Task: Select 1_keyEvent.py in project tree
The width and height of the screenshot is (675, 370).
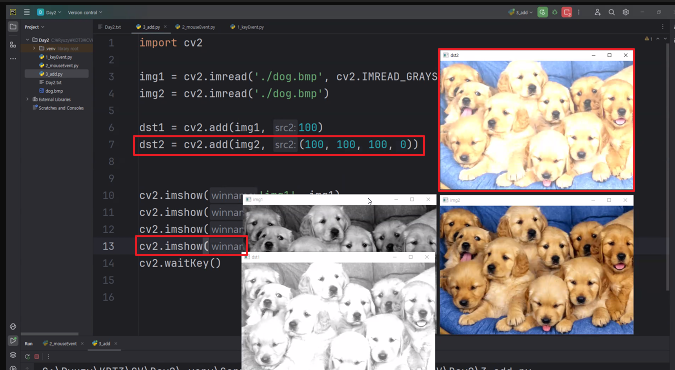Action: point(56,57)
